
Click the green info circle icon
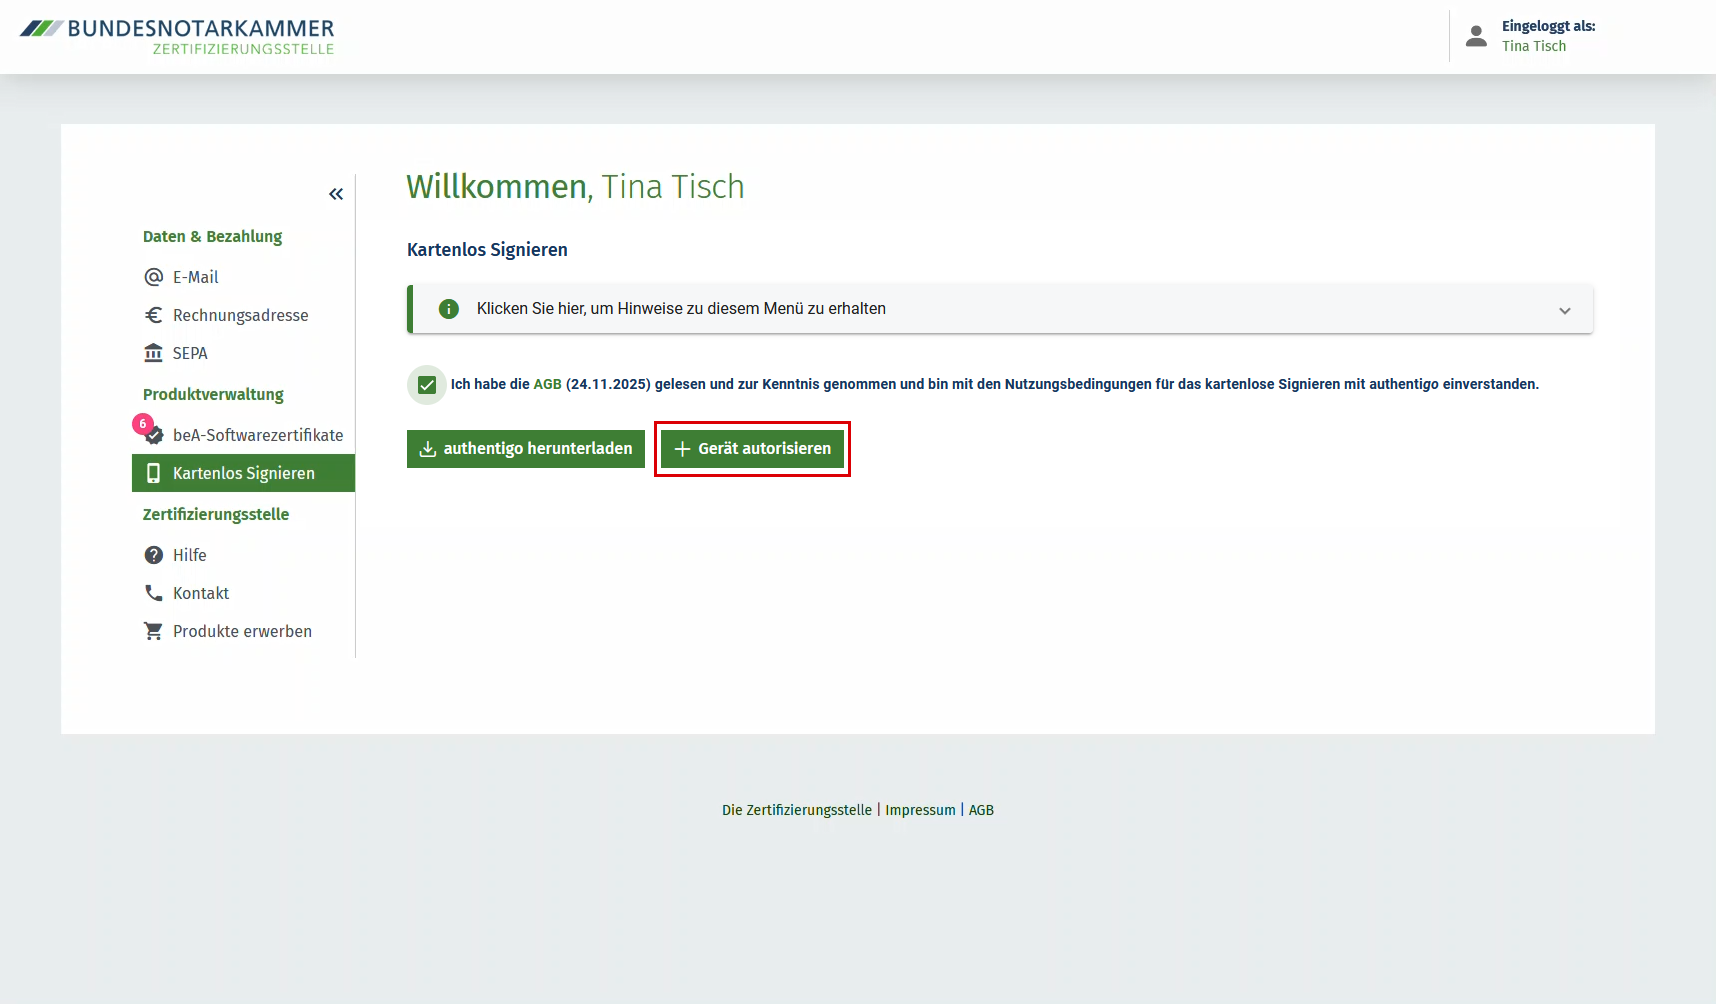[x=449, y=309]
